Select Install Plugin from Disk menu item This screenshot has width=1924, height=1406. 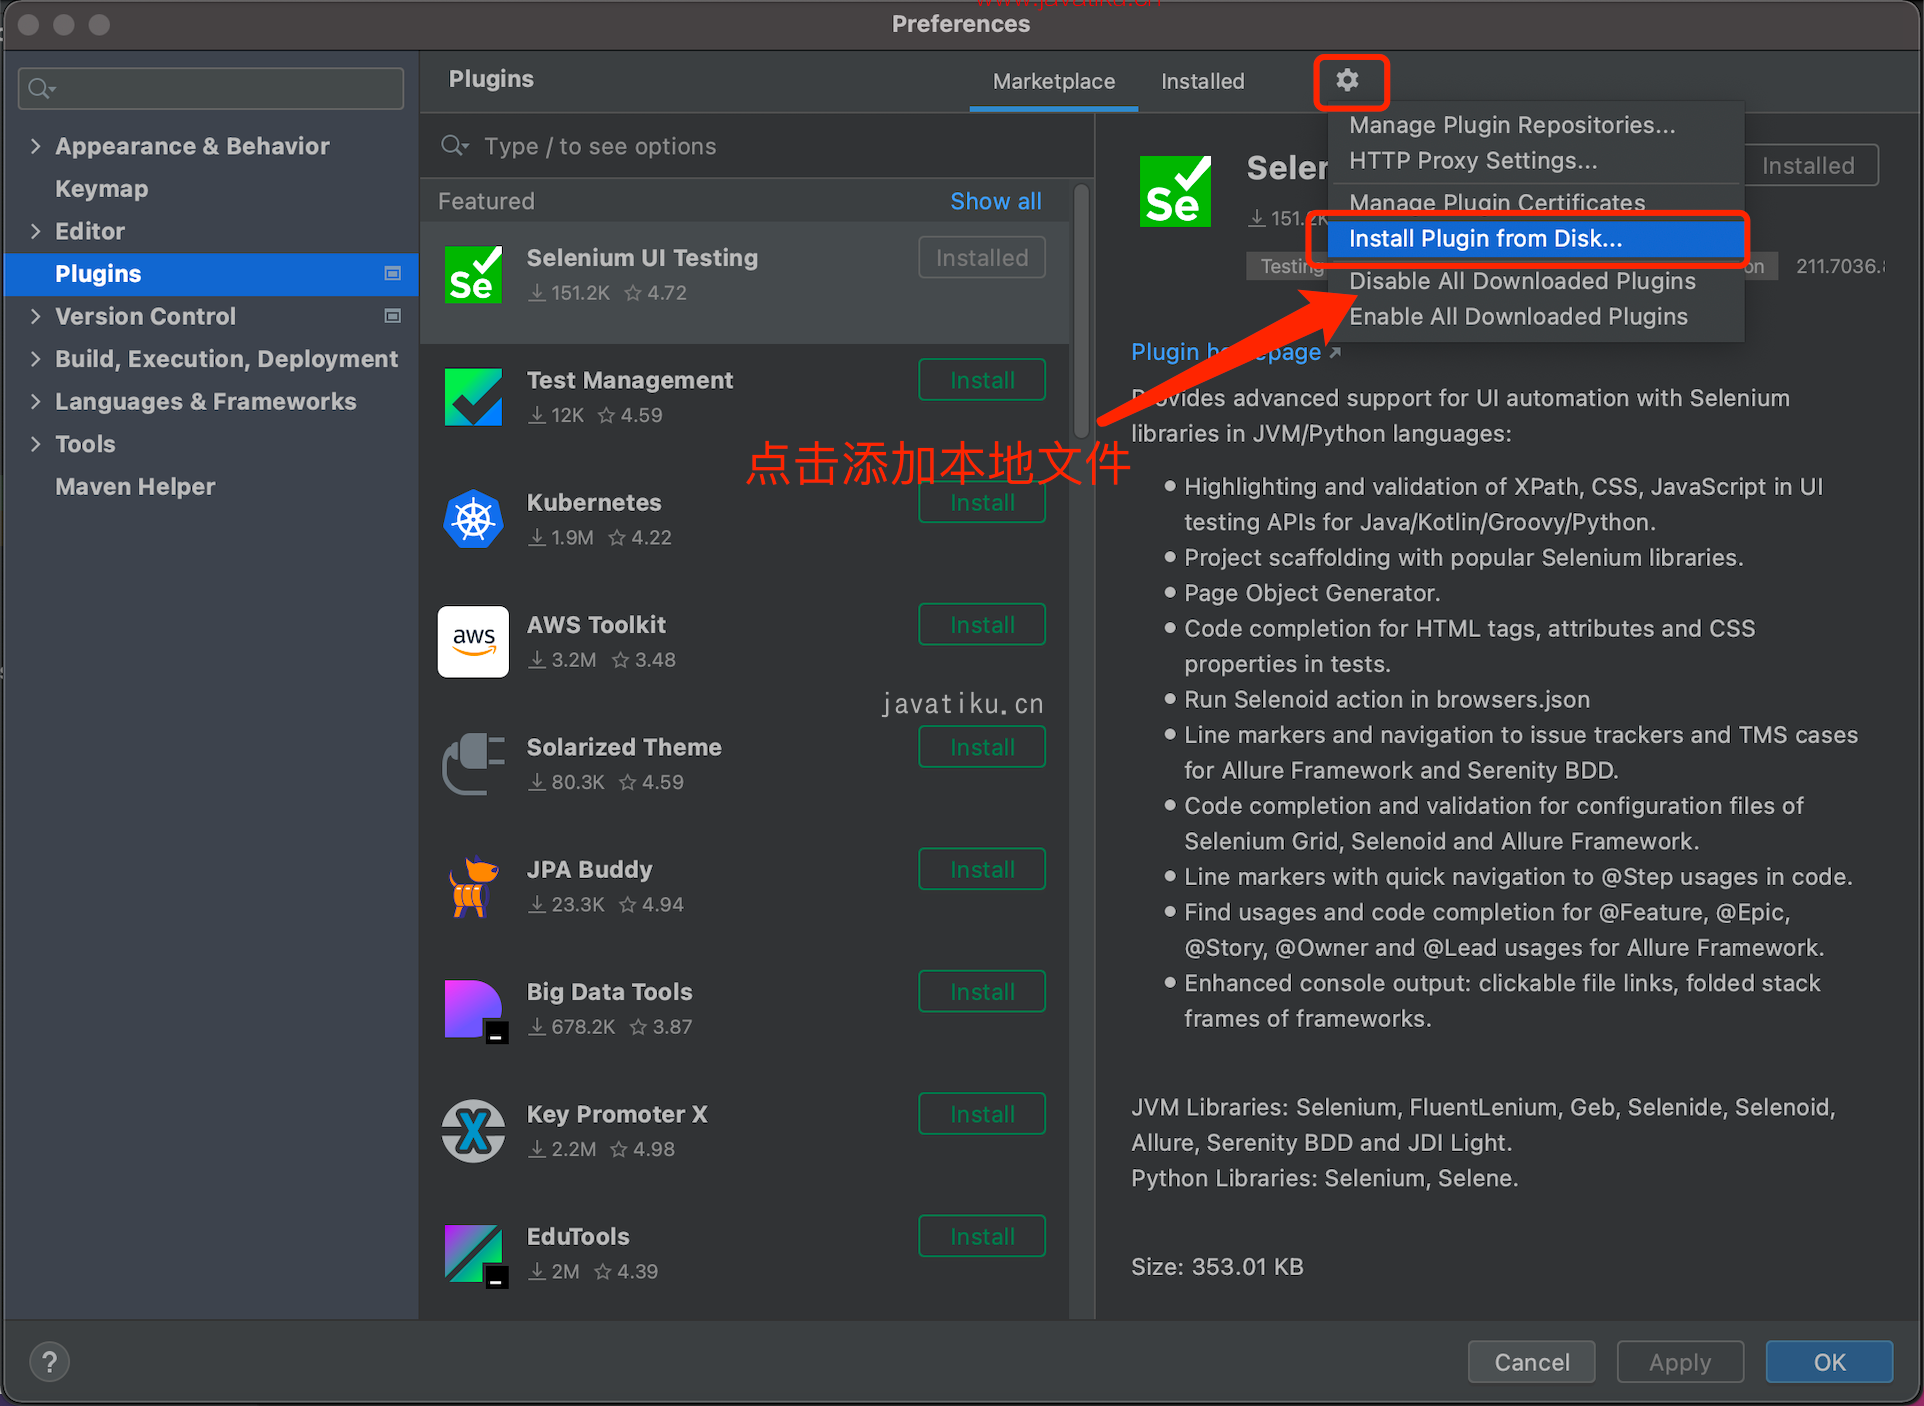1485,239
